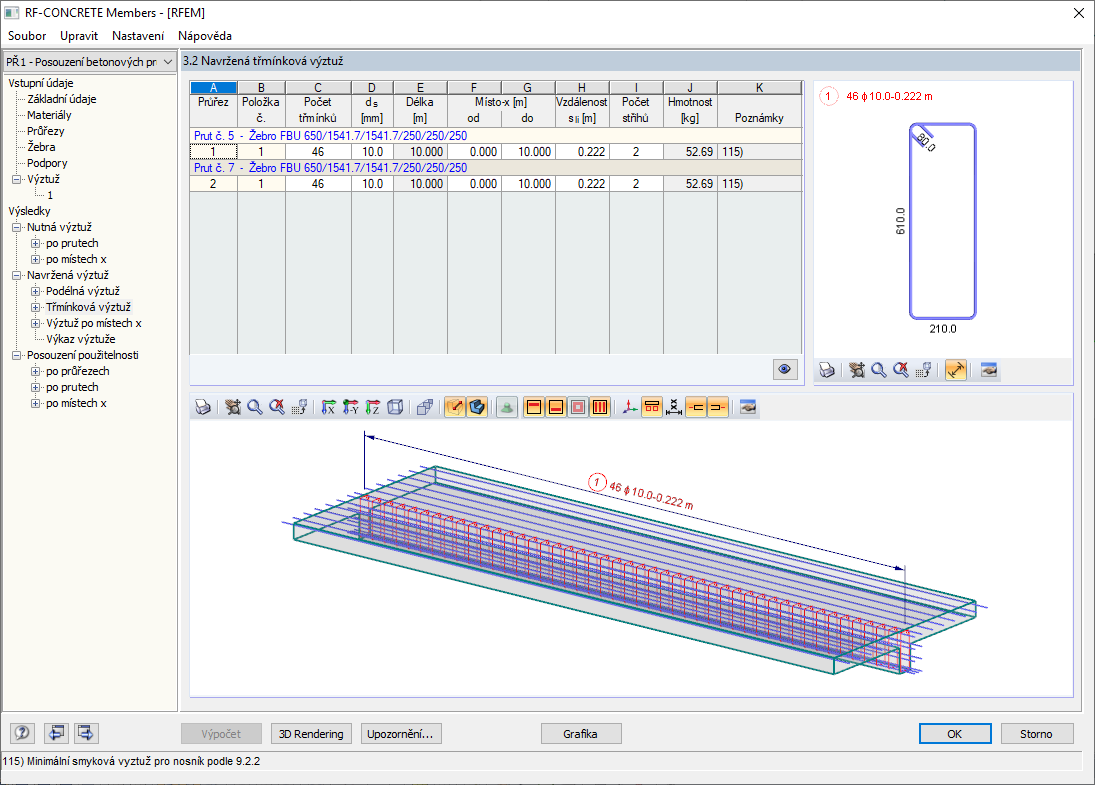Click the perspective boxes view icon
Viewport: 1095px width, 785px height.
pos(425,407)
